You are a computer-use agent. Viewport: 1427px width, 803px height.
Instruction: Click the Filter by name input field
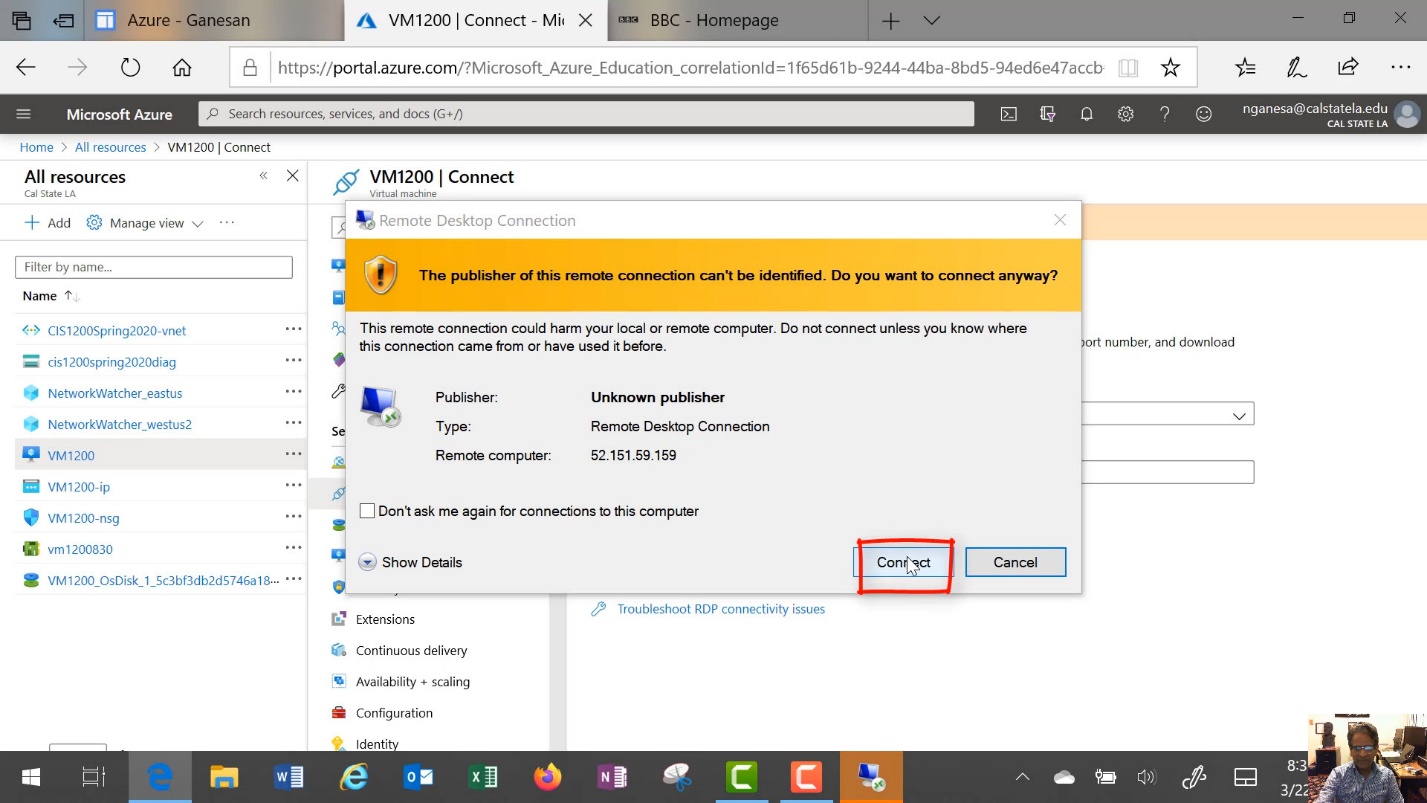pos(154,267)
